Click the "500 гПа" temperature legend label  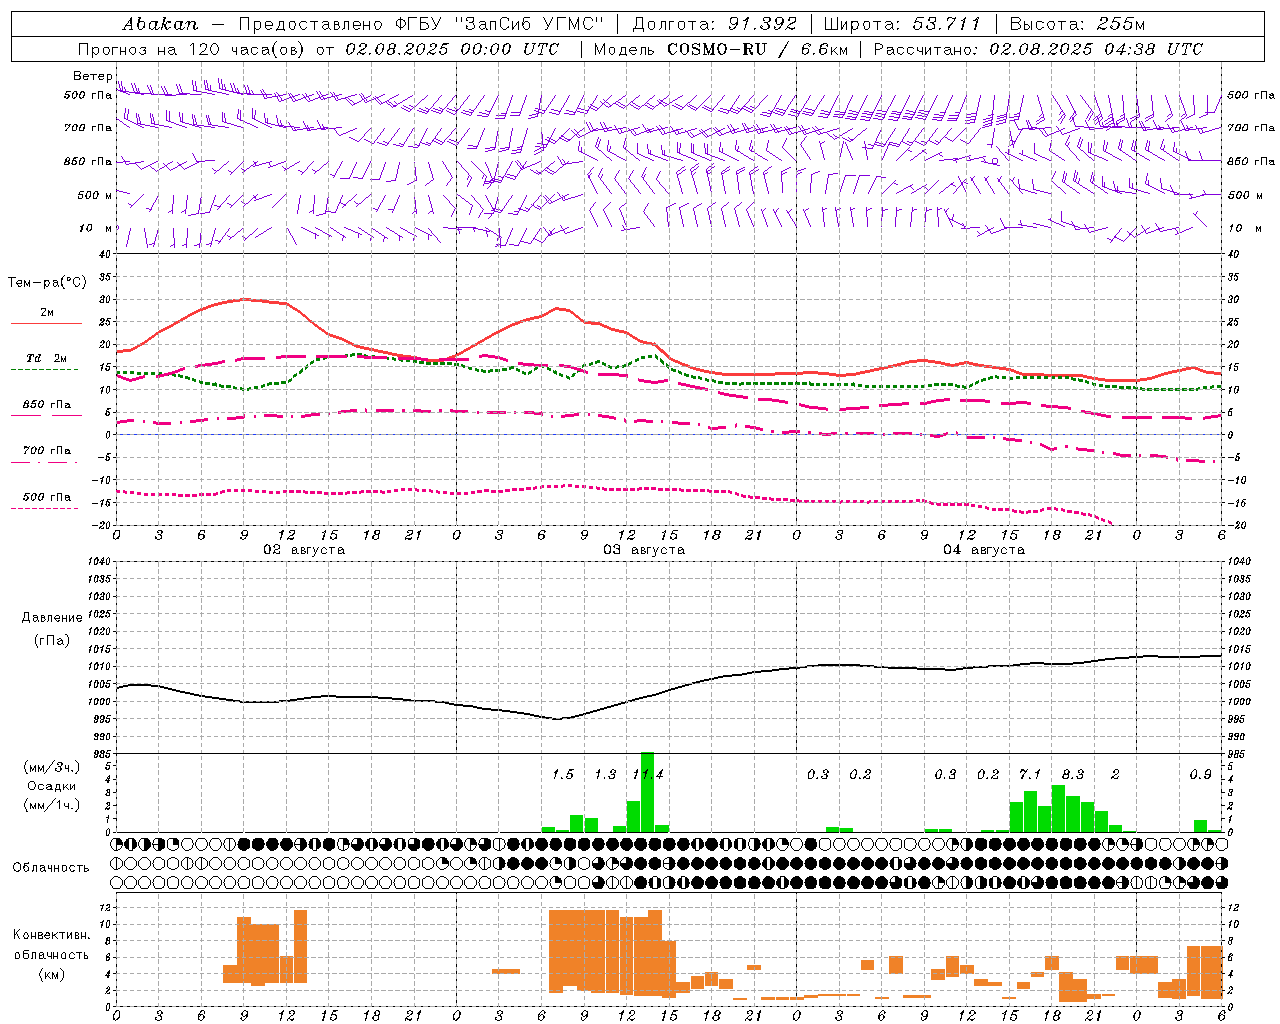[x=47, y=497]
